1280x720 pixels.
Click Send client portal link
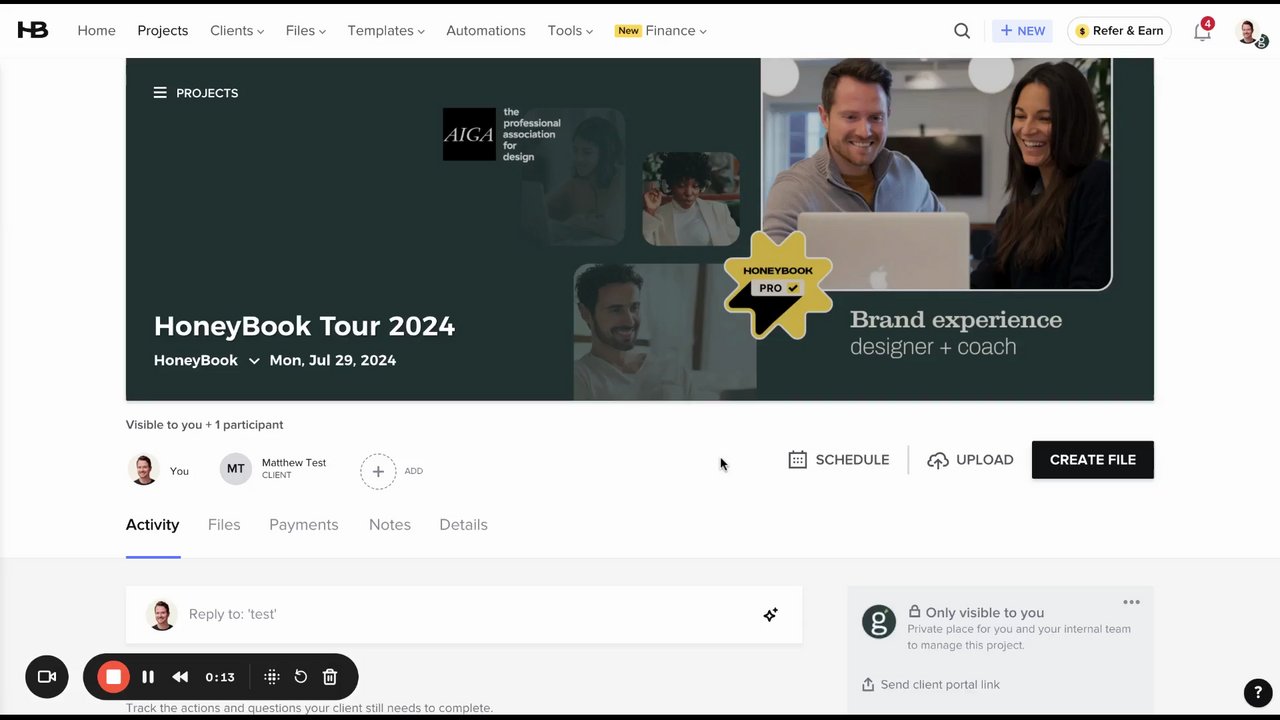click(940, 685)
